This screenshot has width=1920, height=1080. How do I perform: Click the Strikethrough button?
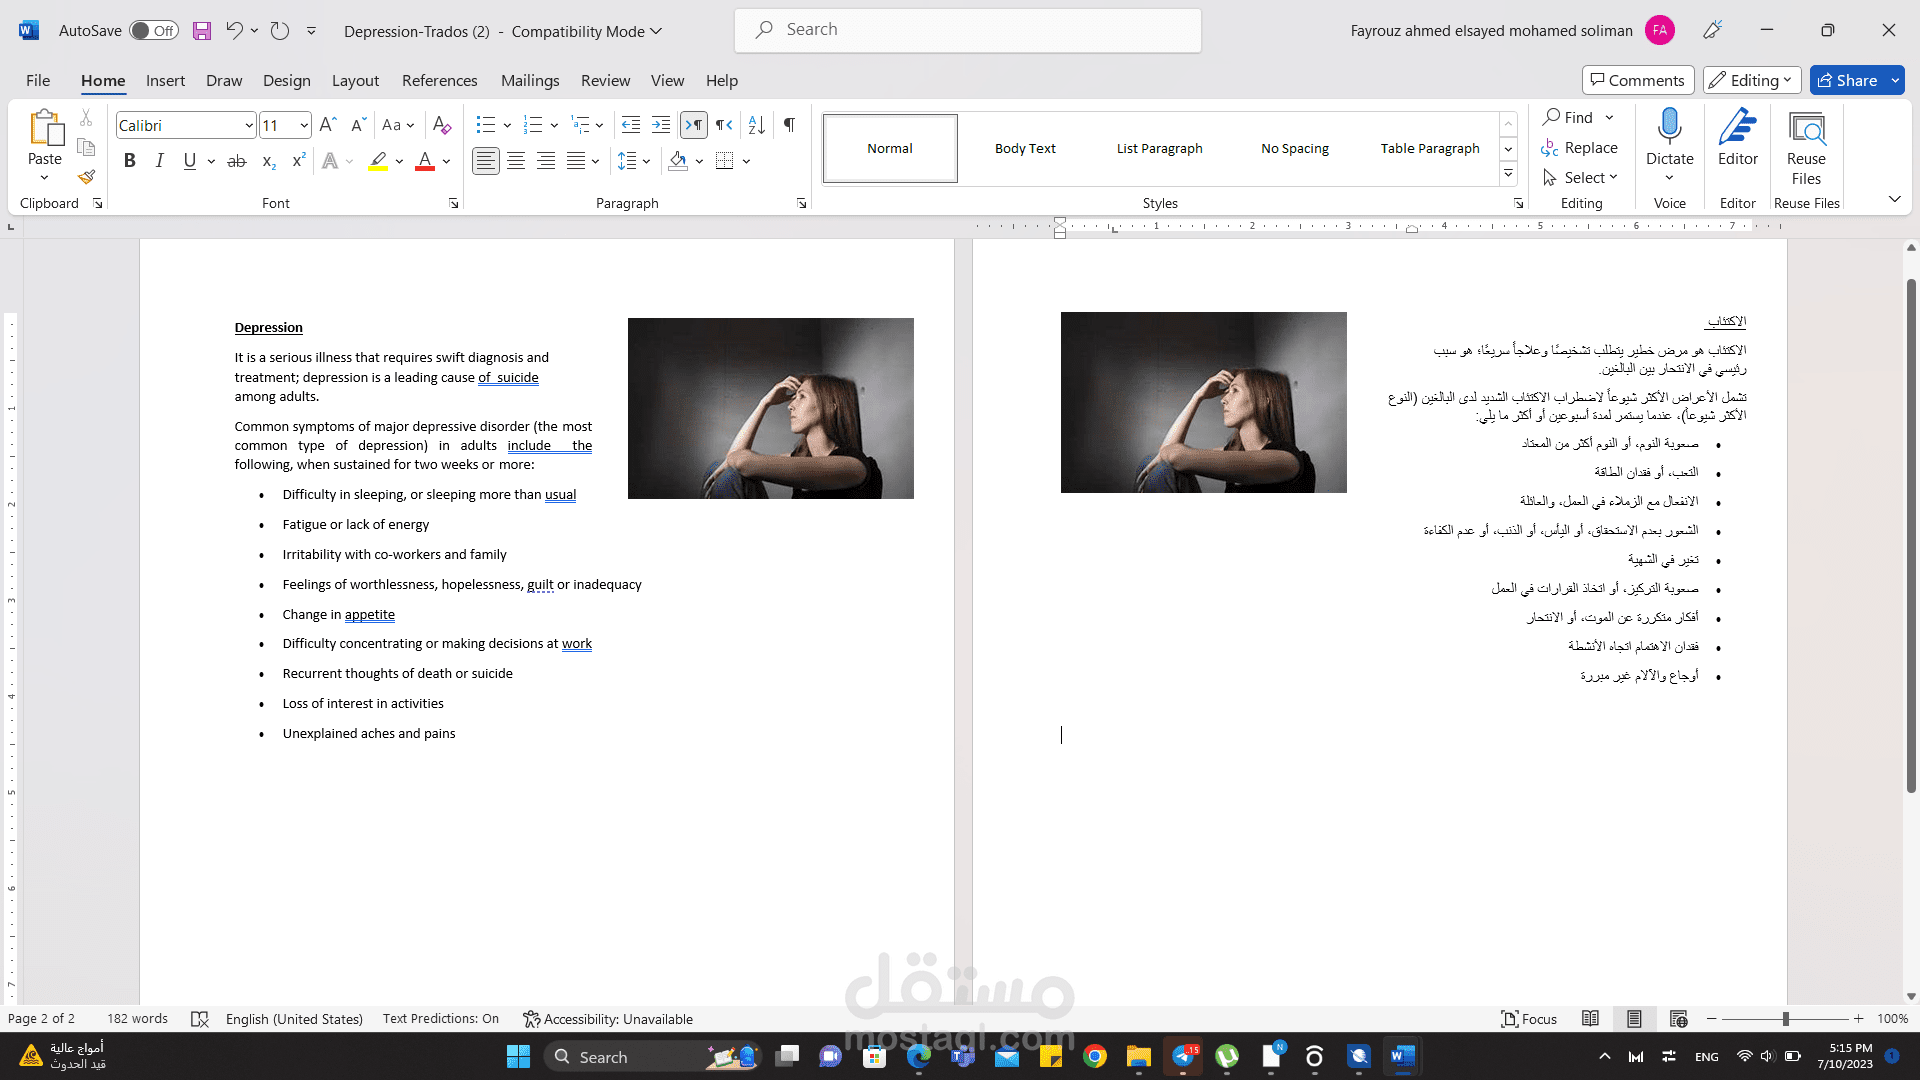pos(237,161)
